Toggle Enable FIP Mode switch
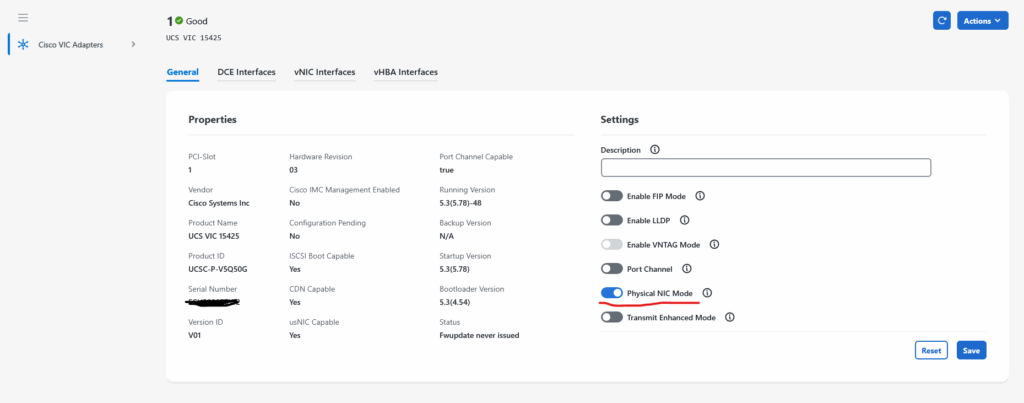This screenshot has height=403, width=1024. [612, 196]
